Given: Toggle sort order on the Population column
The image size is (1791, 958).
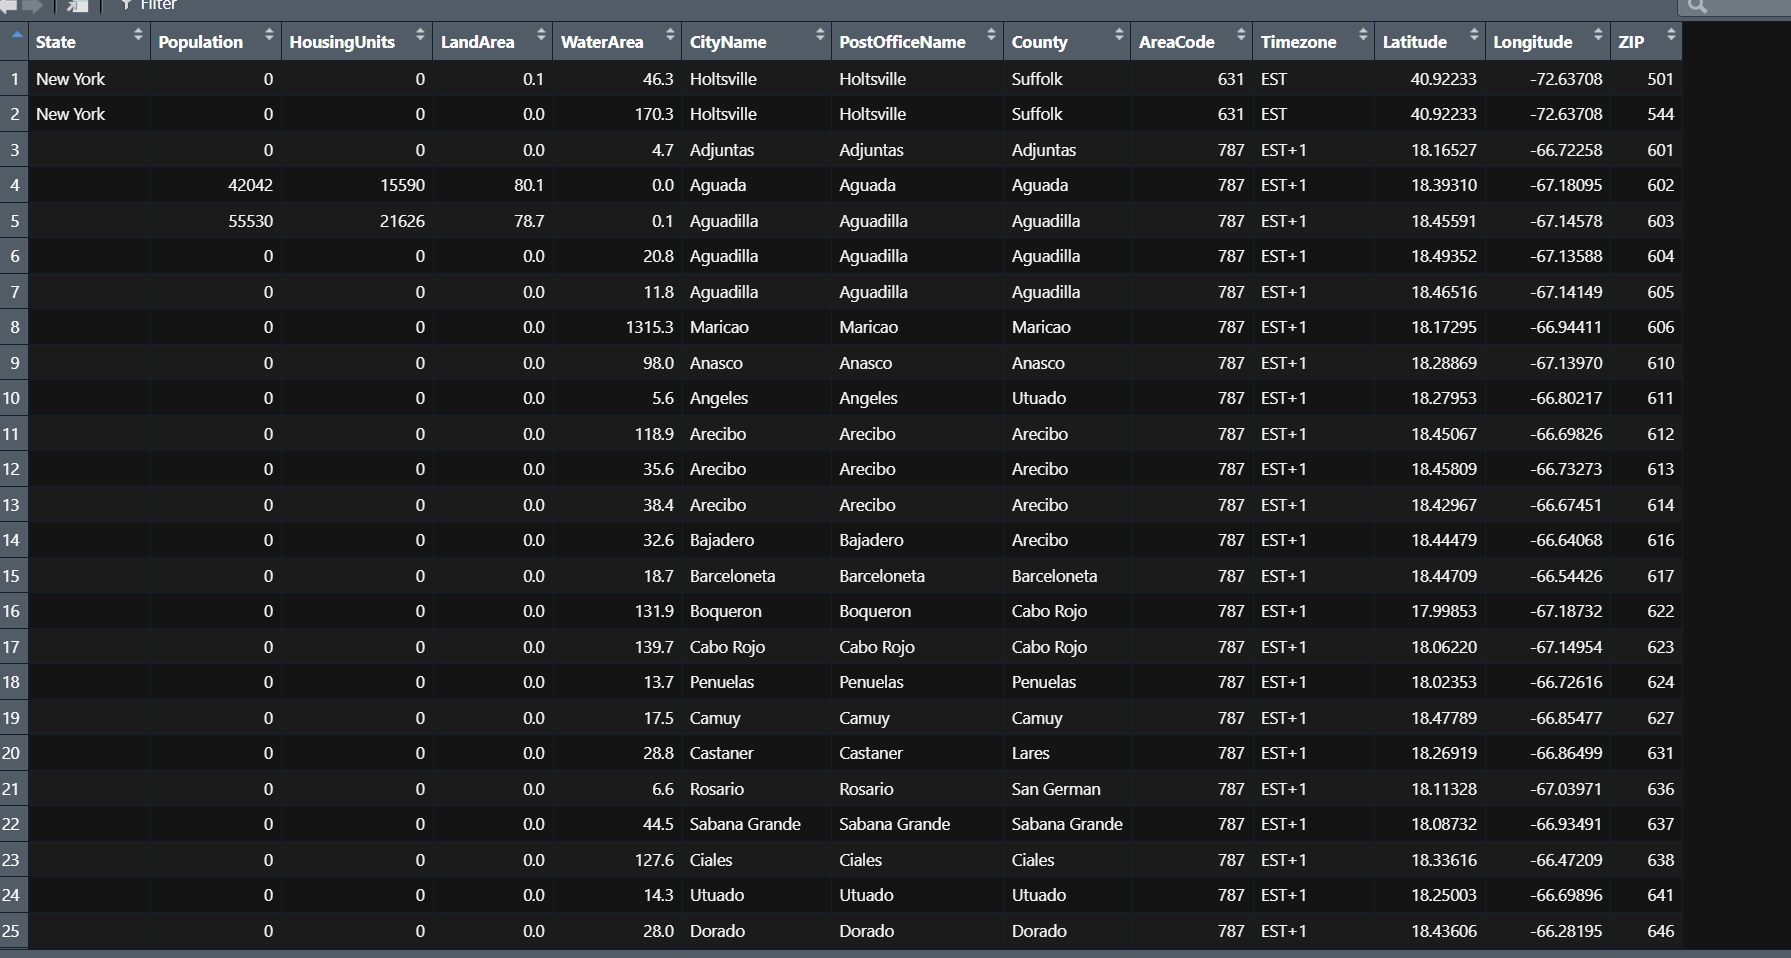Looking at the screenshot, I should 267,41.
